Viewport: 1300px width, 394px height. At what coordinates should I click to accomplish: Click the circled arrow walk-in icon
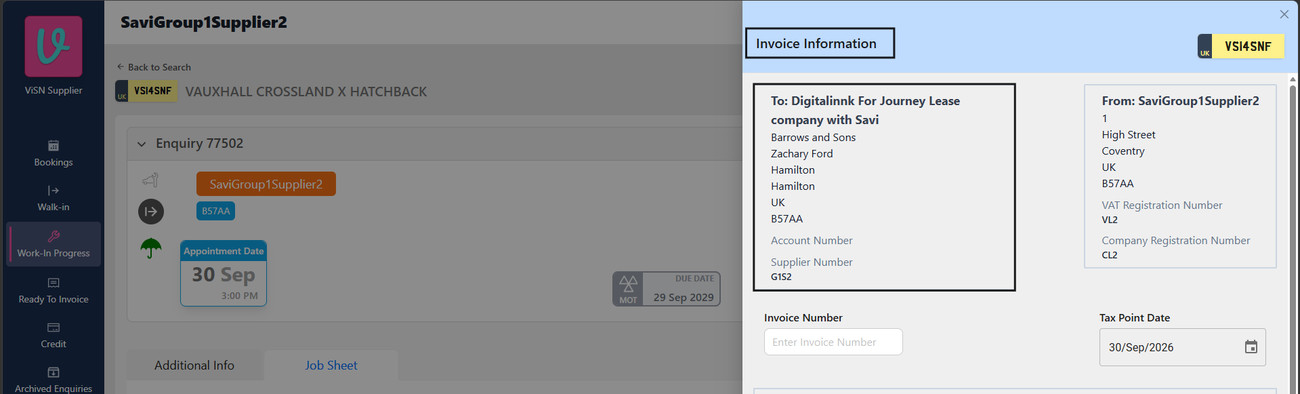coord(150,211)
